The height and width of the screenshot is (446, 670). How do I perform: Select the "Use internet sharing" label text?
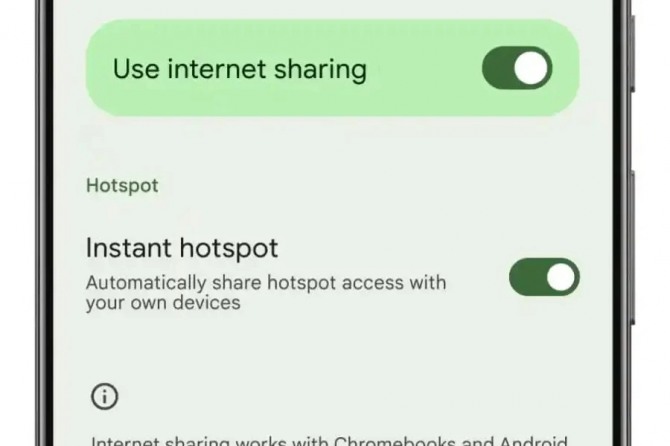[x=240, y=70]
